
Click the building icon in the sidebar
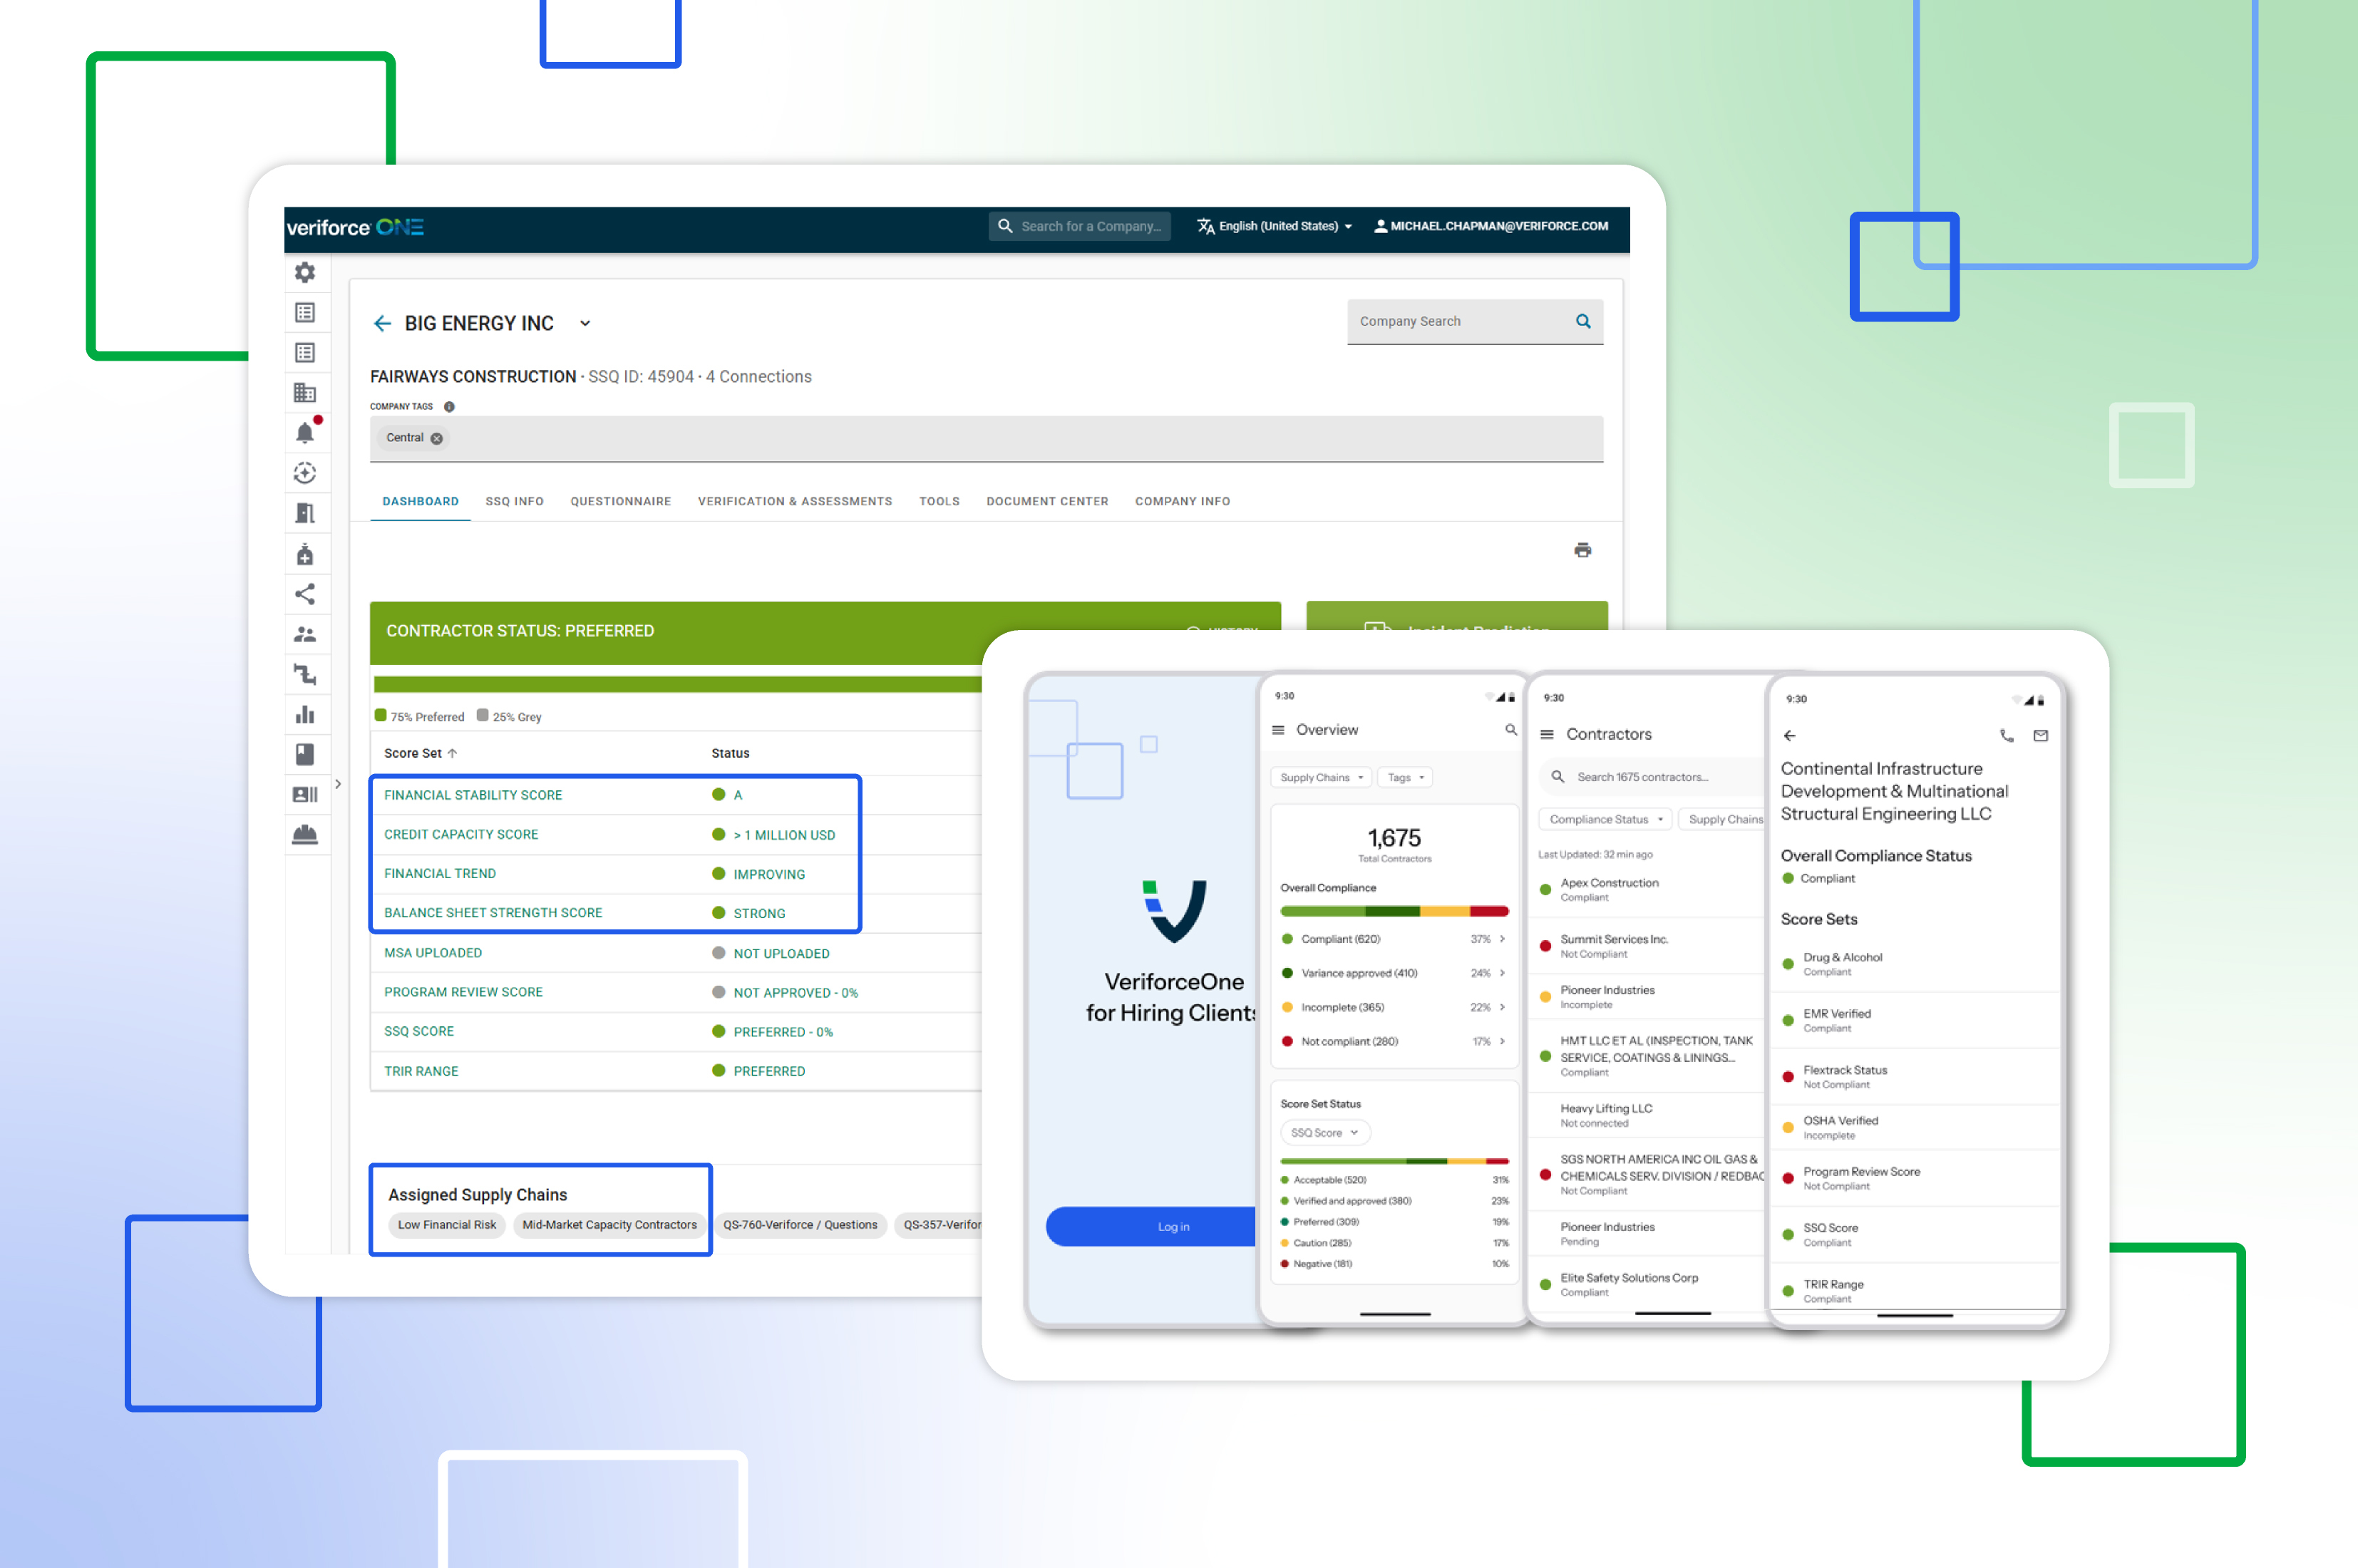click(305, 393)
